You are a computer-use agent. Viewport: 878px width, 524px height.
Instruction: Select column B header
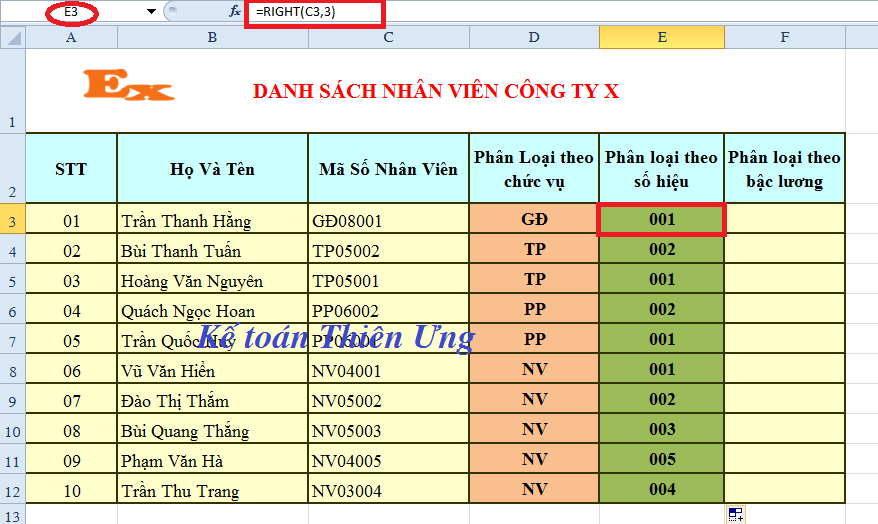tap(212, 38)
